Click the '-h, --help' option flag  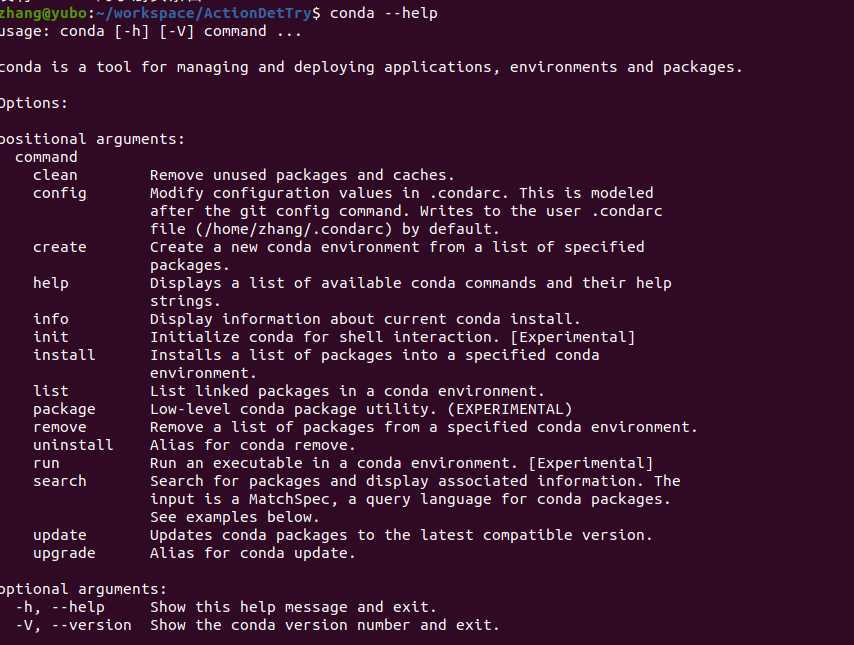(60, 607)
